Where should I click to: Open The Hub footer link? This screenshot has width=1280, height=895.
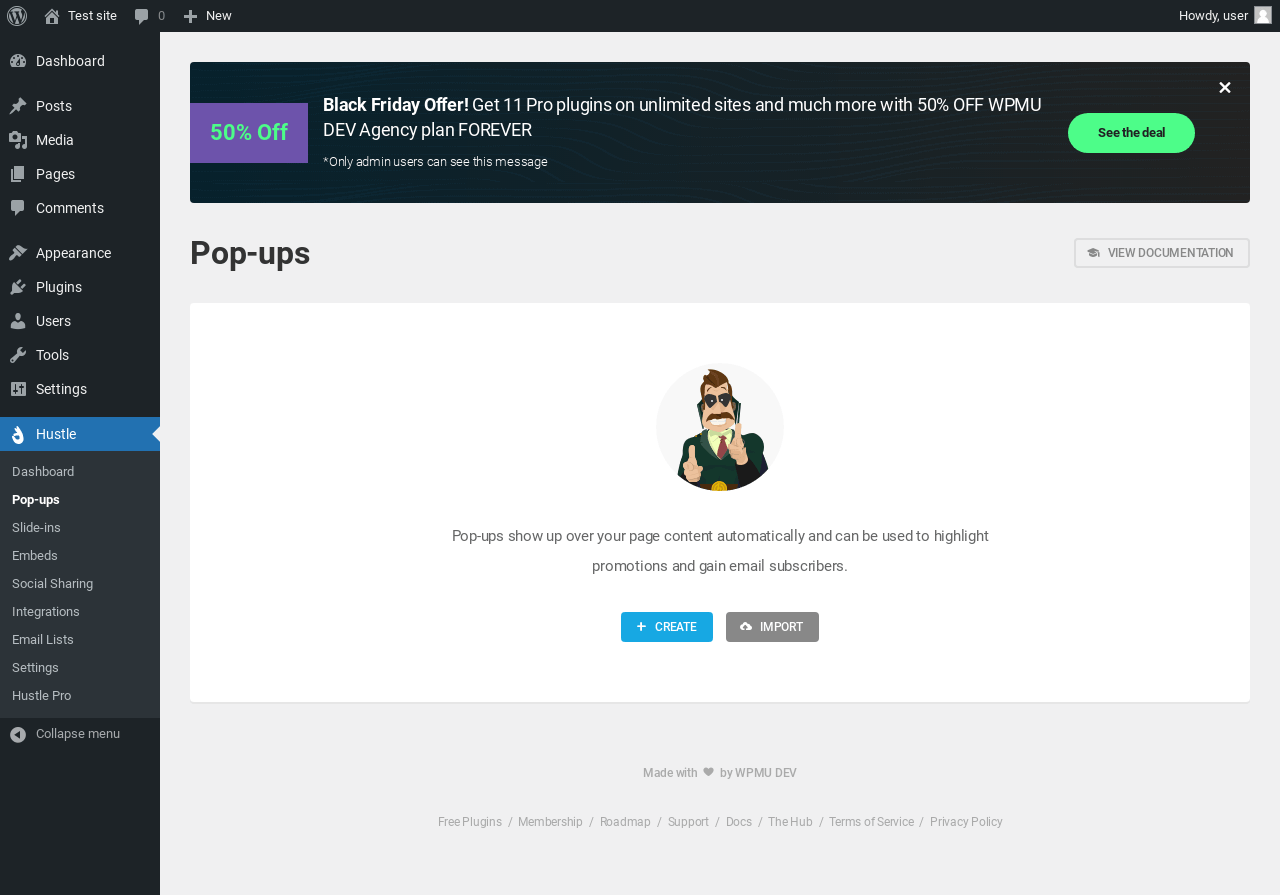pos(790,822)
